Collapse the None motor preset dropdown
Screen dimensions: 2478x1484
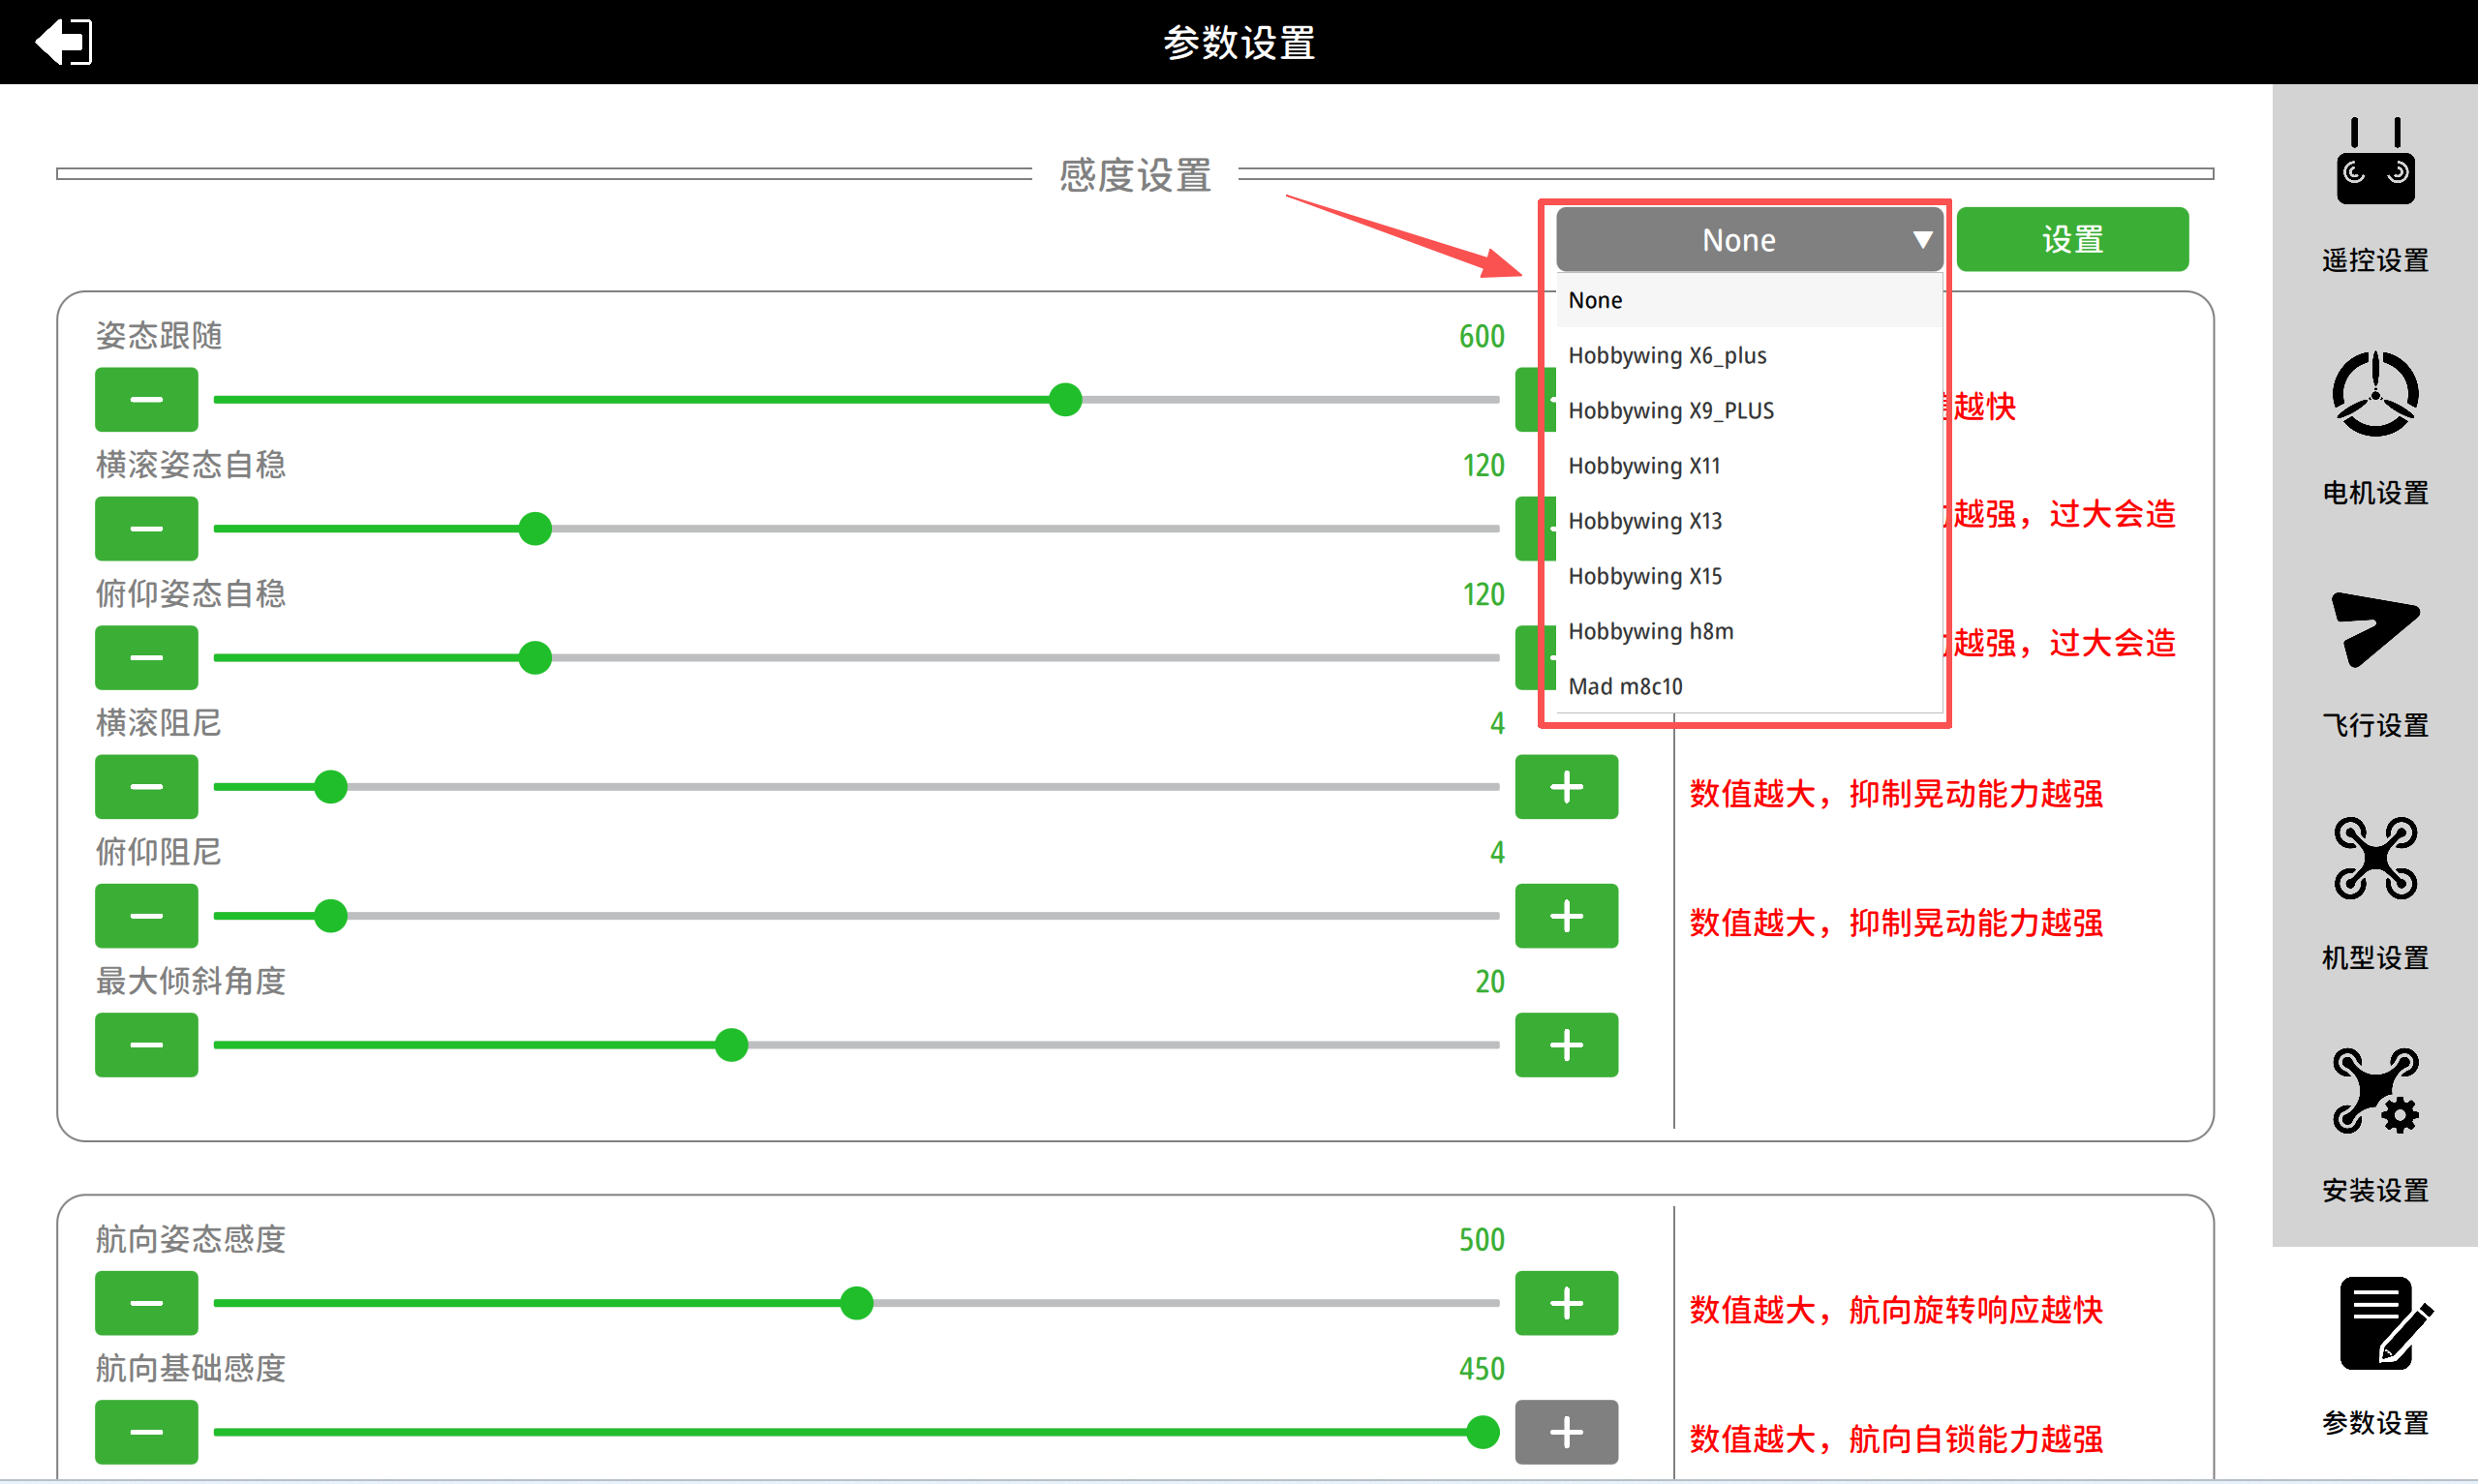pos(1748,240)
